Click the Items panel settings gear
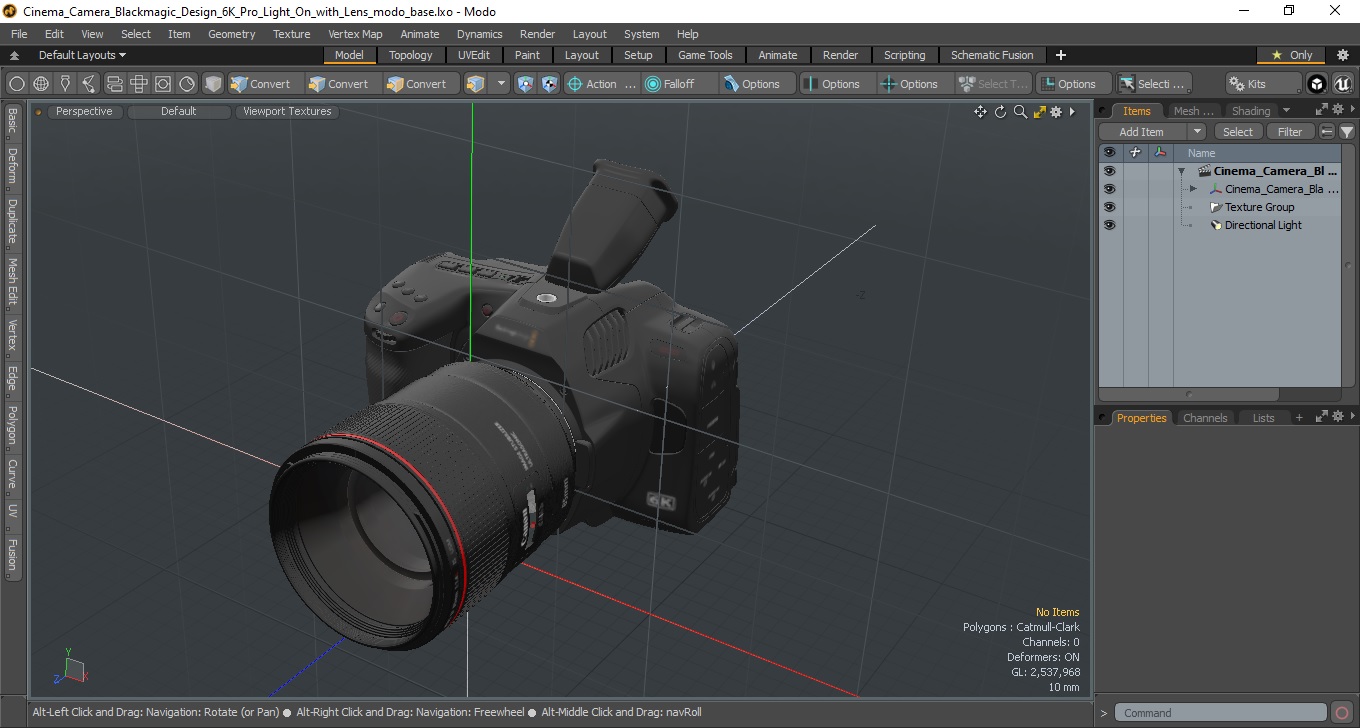Screen dimensions: 1360x728 point(1336,110)
